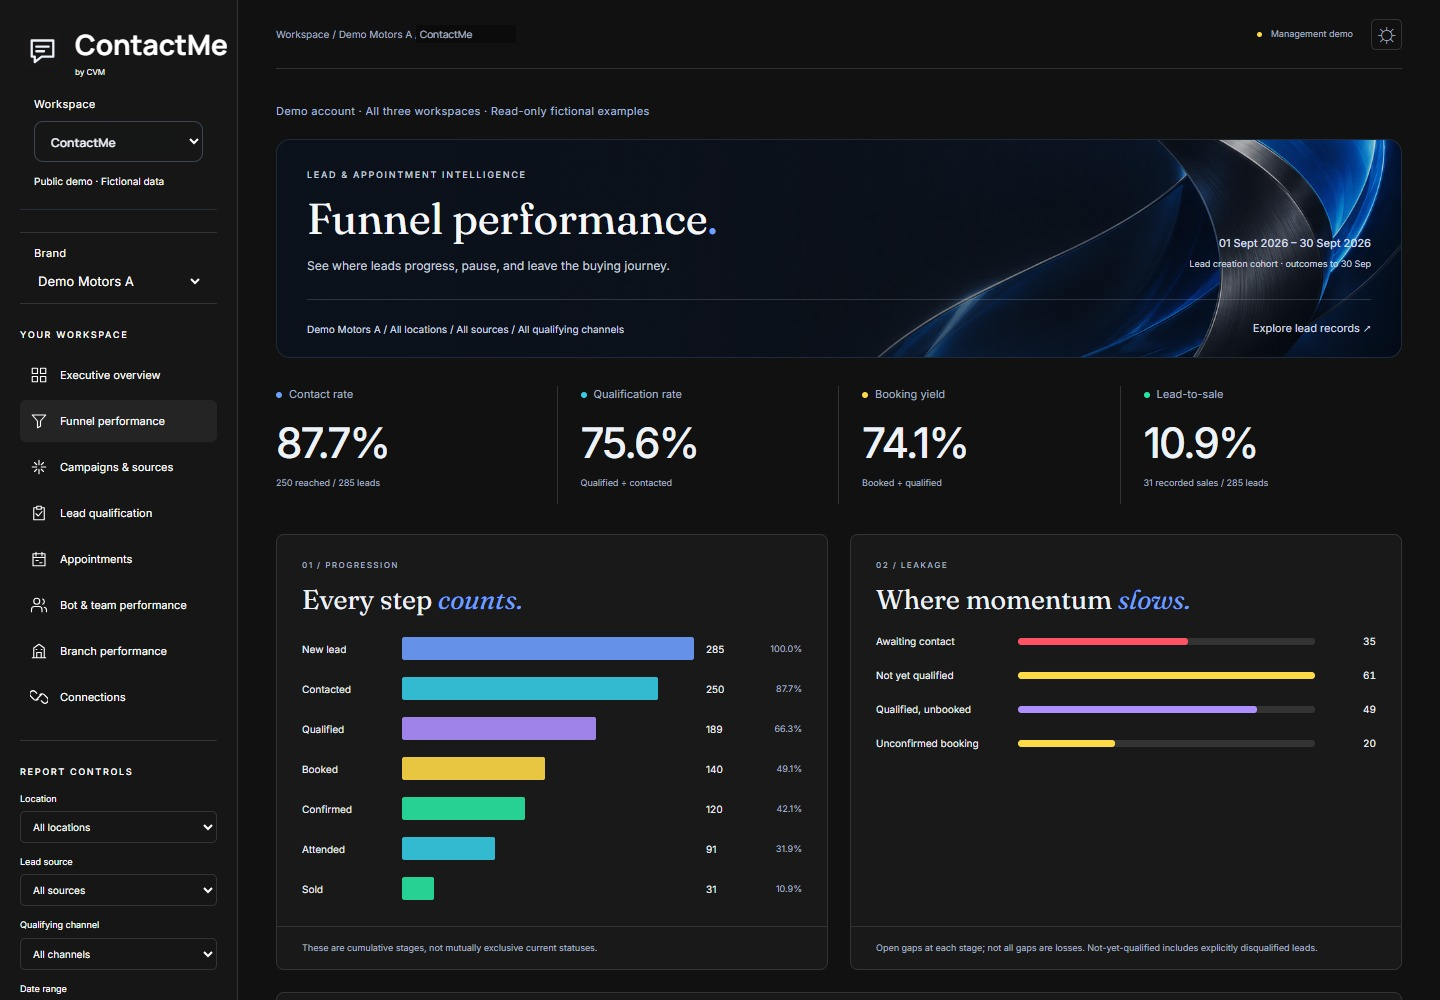Viewport: 1440px width, 1000px height.
Task: Open Bot & team performance
Action: click(118, 605)
